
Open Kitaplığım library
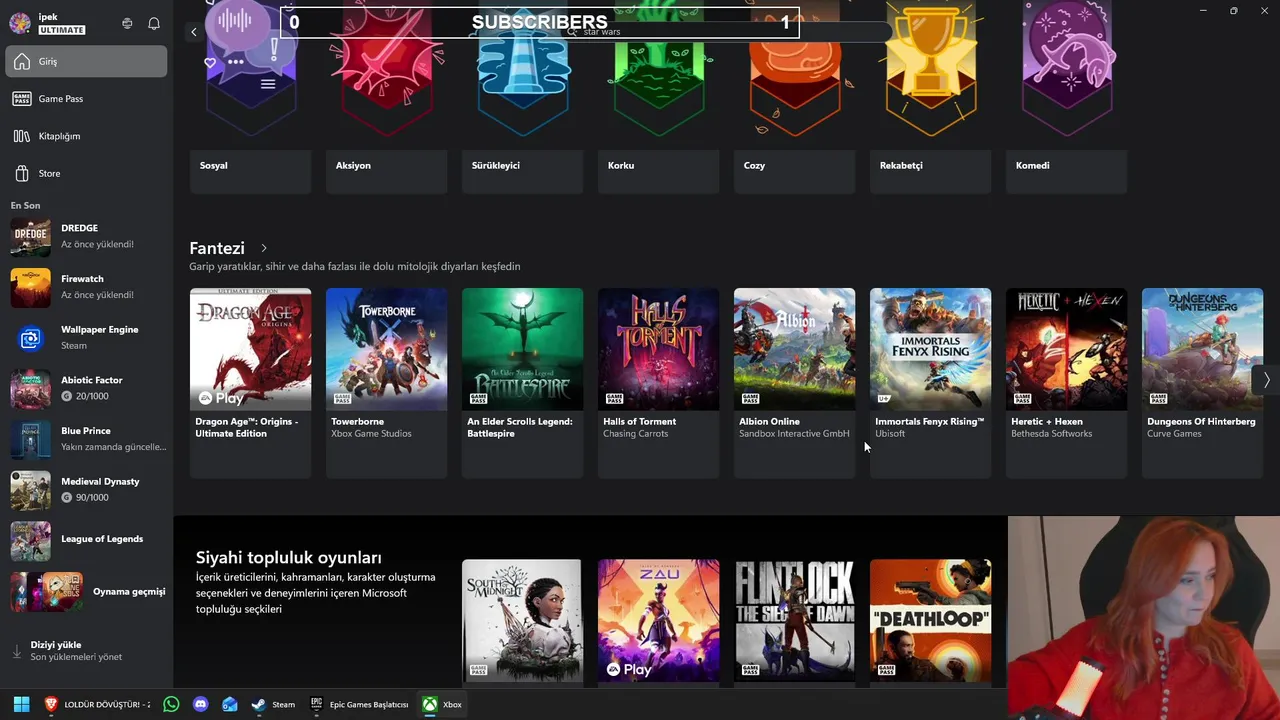click(x=86, y=136)
